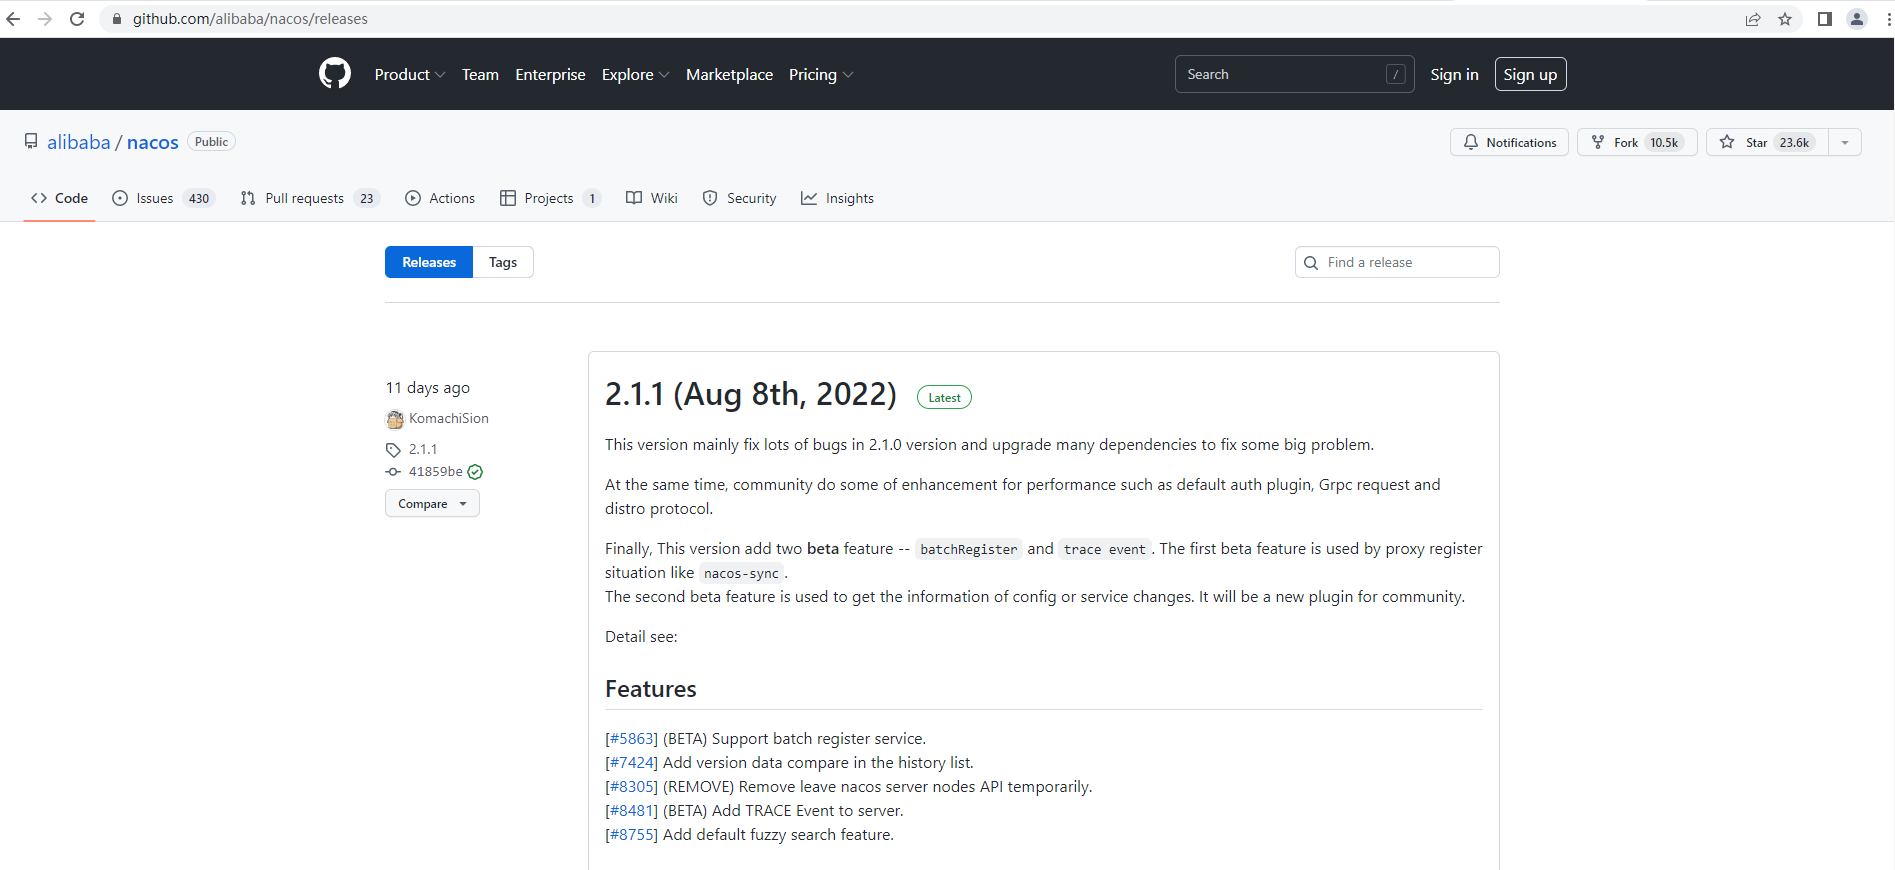Click the browser forward arrow

point(45,19)
